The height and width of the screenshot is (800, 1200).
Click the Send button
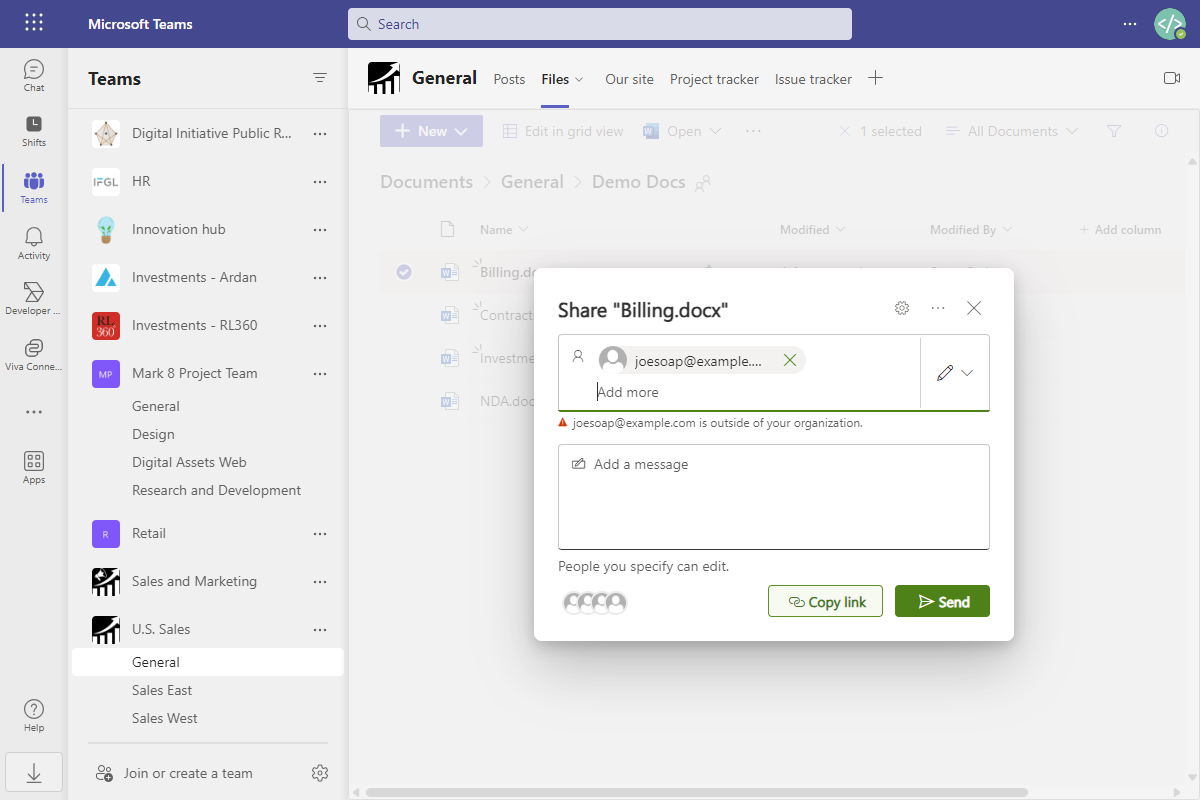pyautogui.click(x=942, y=601)
